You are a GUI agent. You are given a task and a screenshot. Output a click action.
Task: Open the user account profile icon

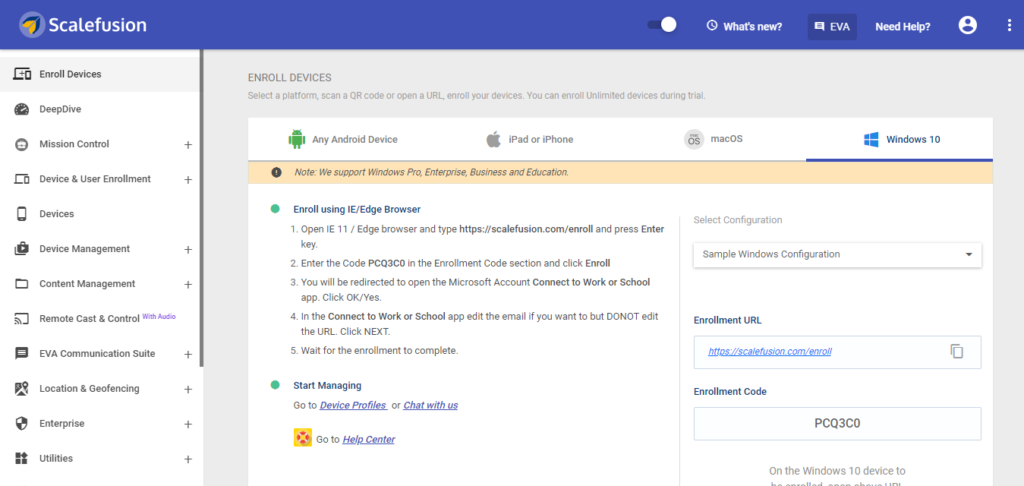pyautogui.click(x=967, y=25)
